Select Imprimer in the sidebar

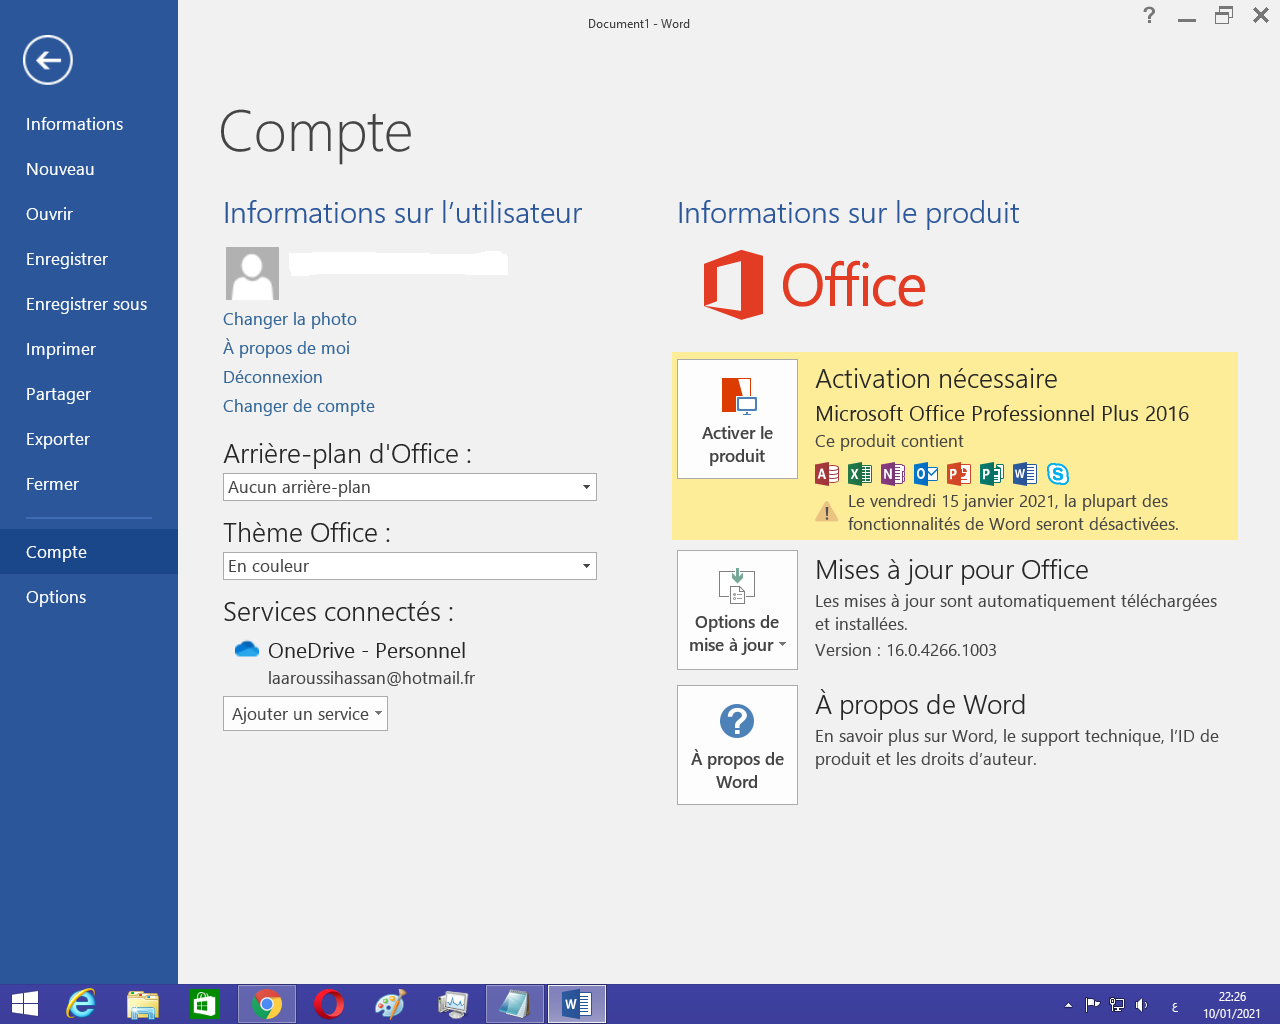point(89,349)
